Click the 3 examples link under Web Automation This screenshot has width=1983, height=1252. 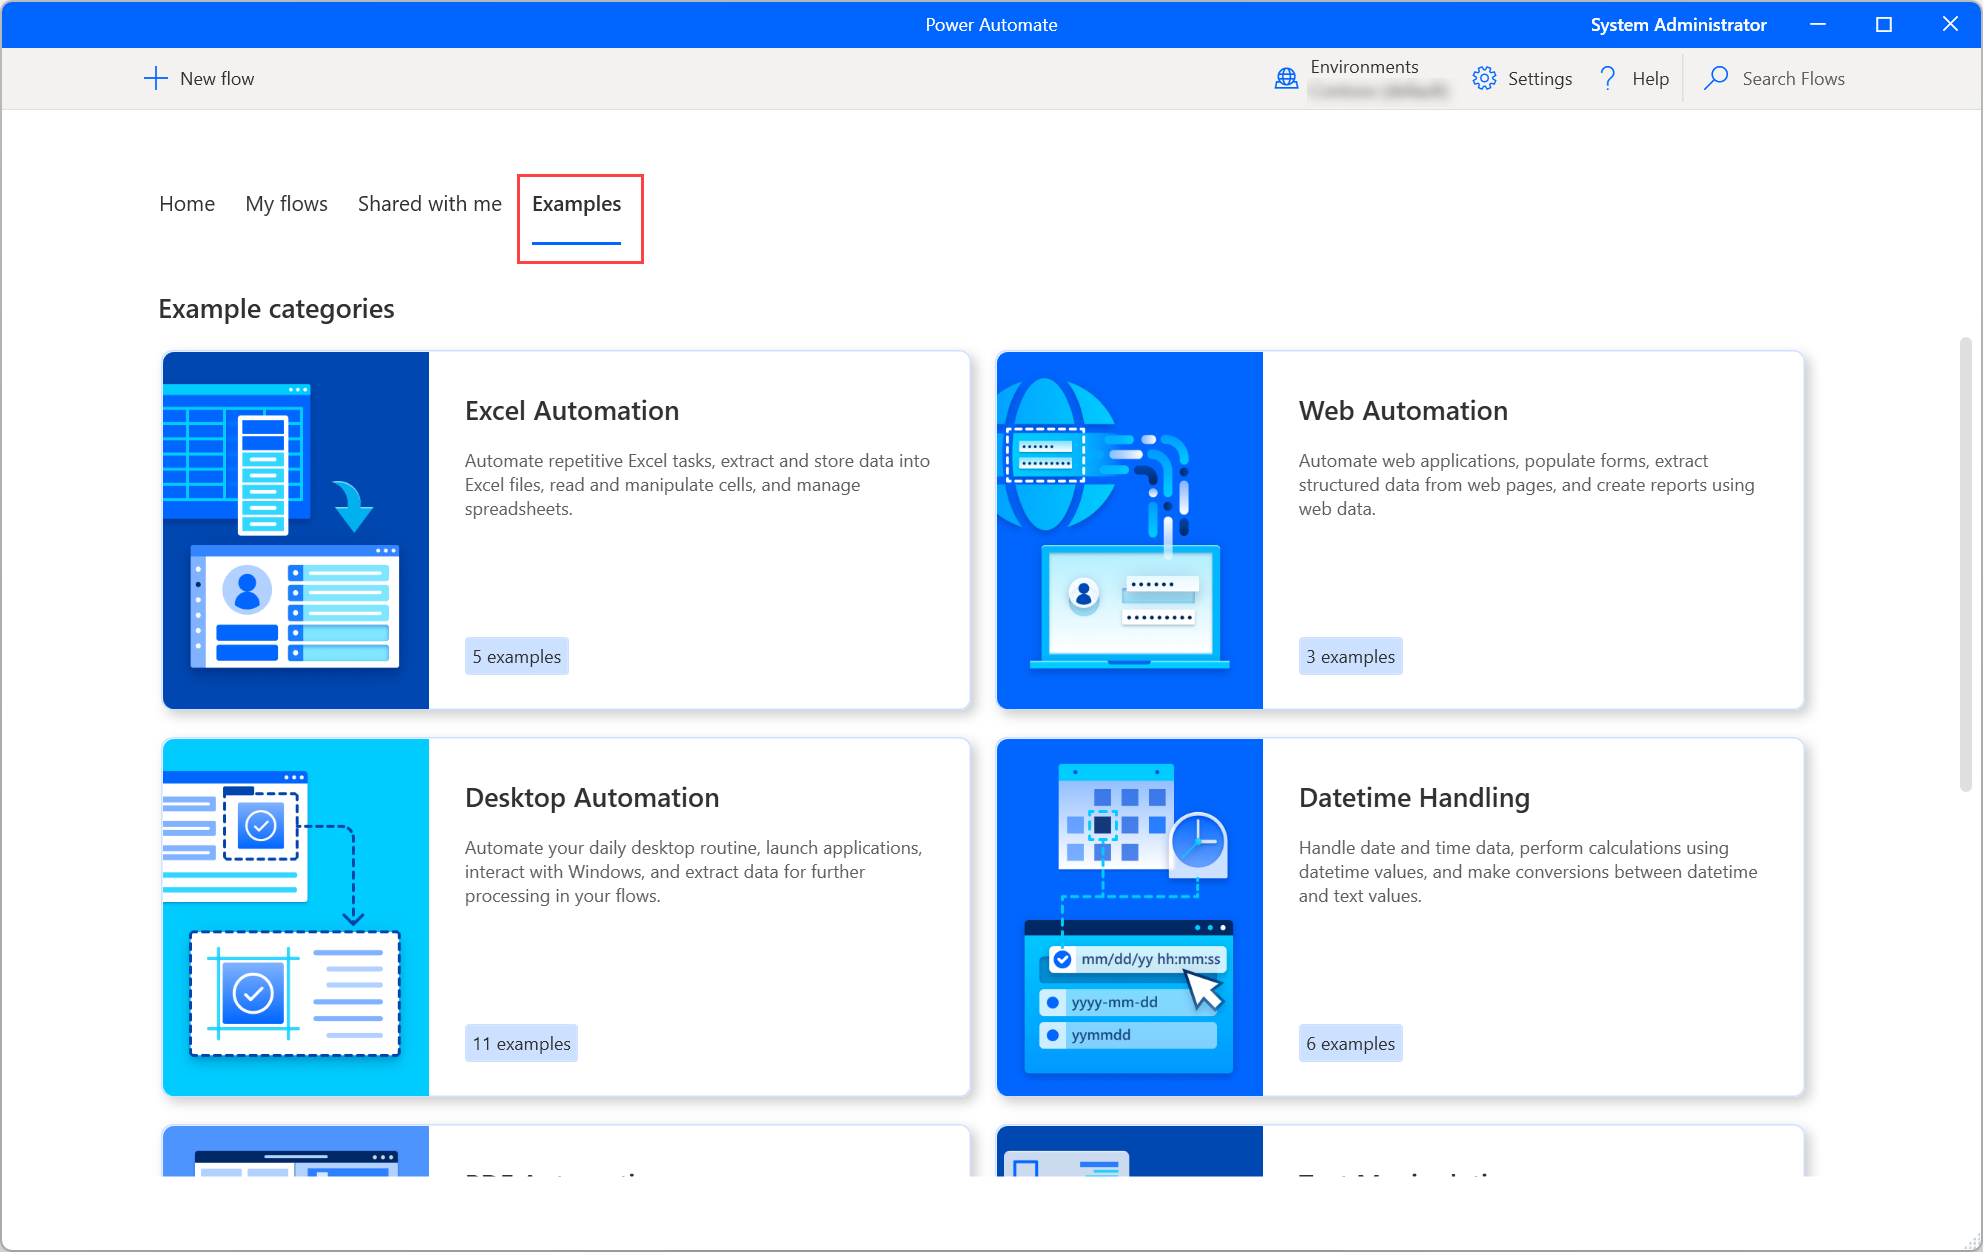(1347, 656)
